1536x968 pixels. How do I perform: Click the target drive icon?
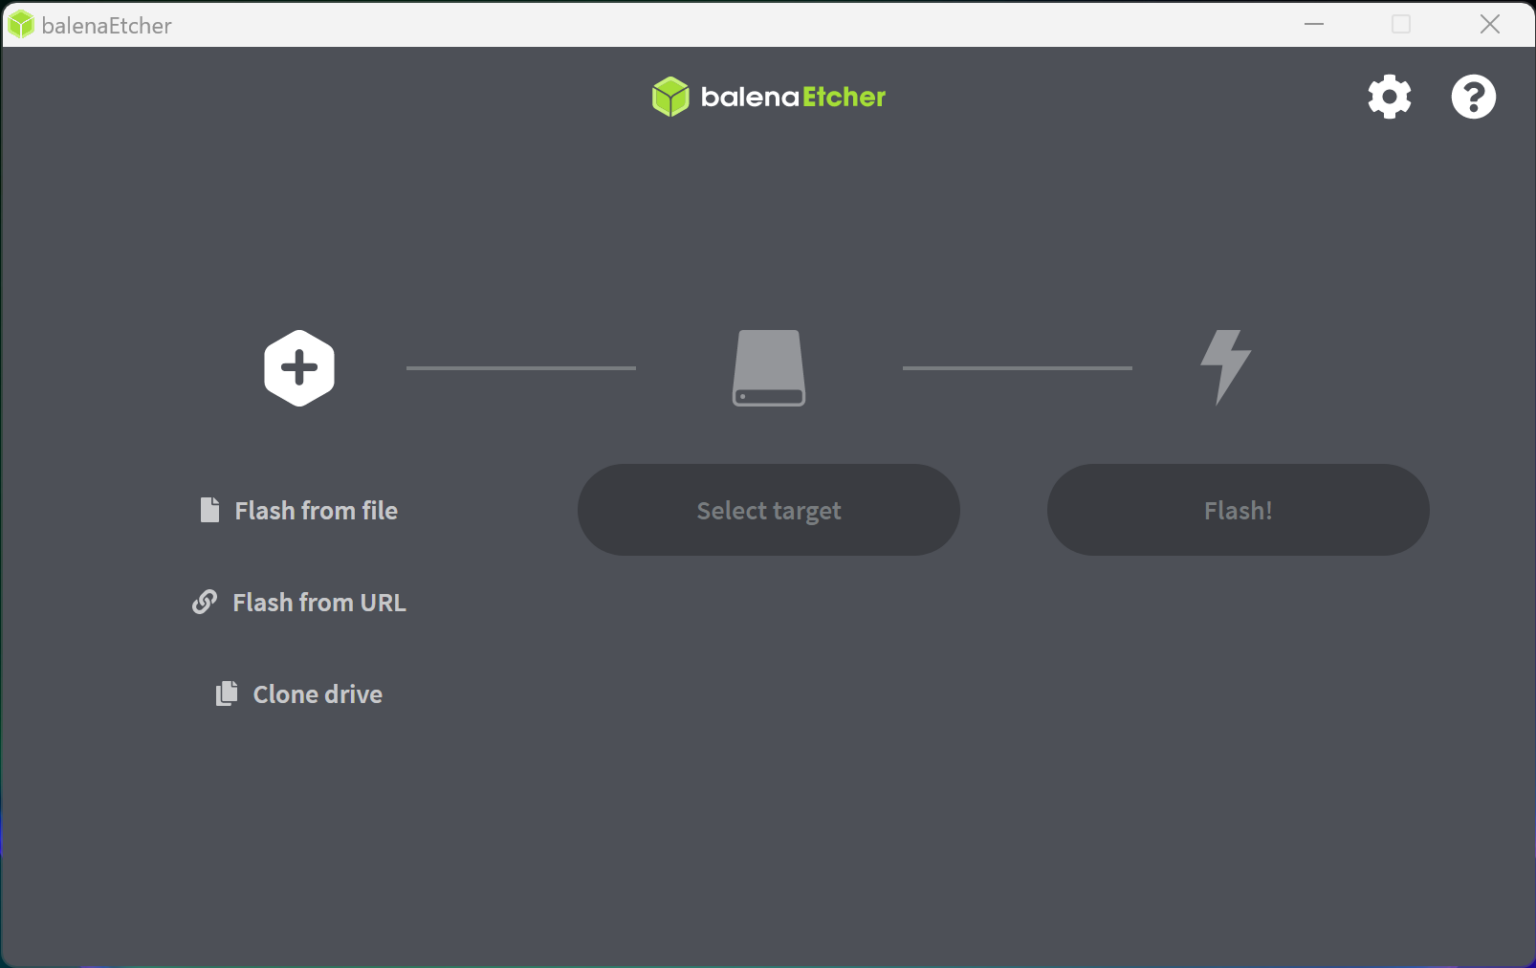pyautogui.click(x=768, y=368)
